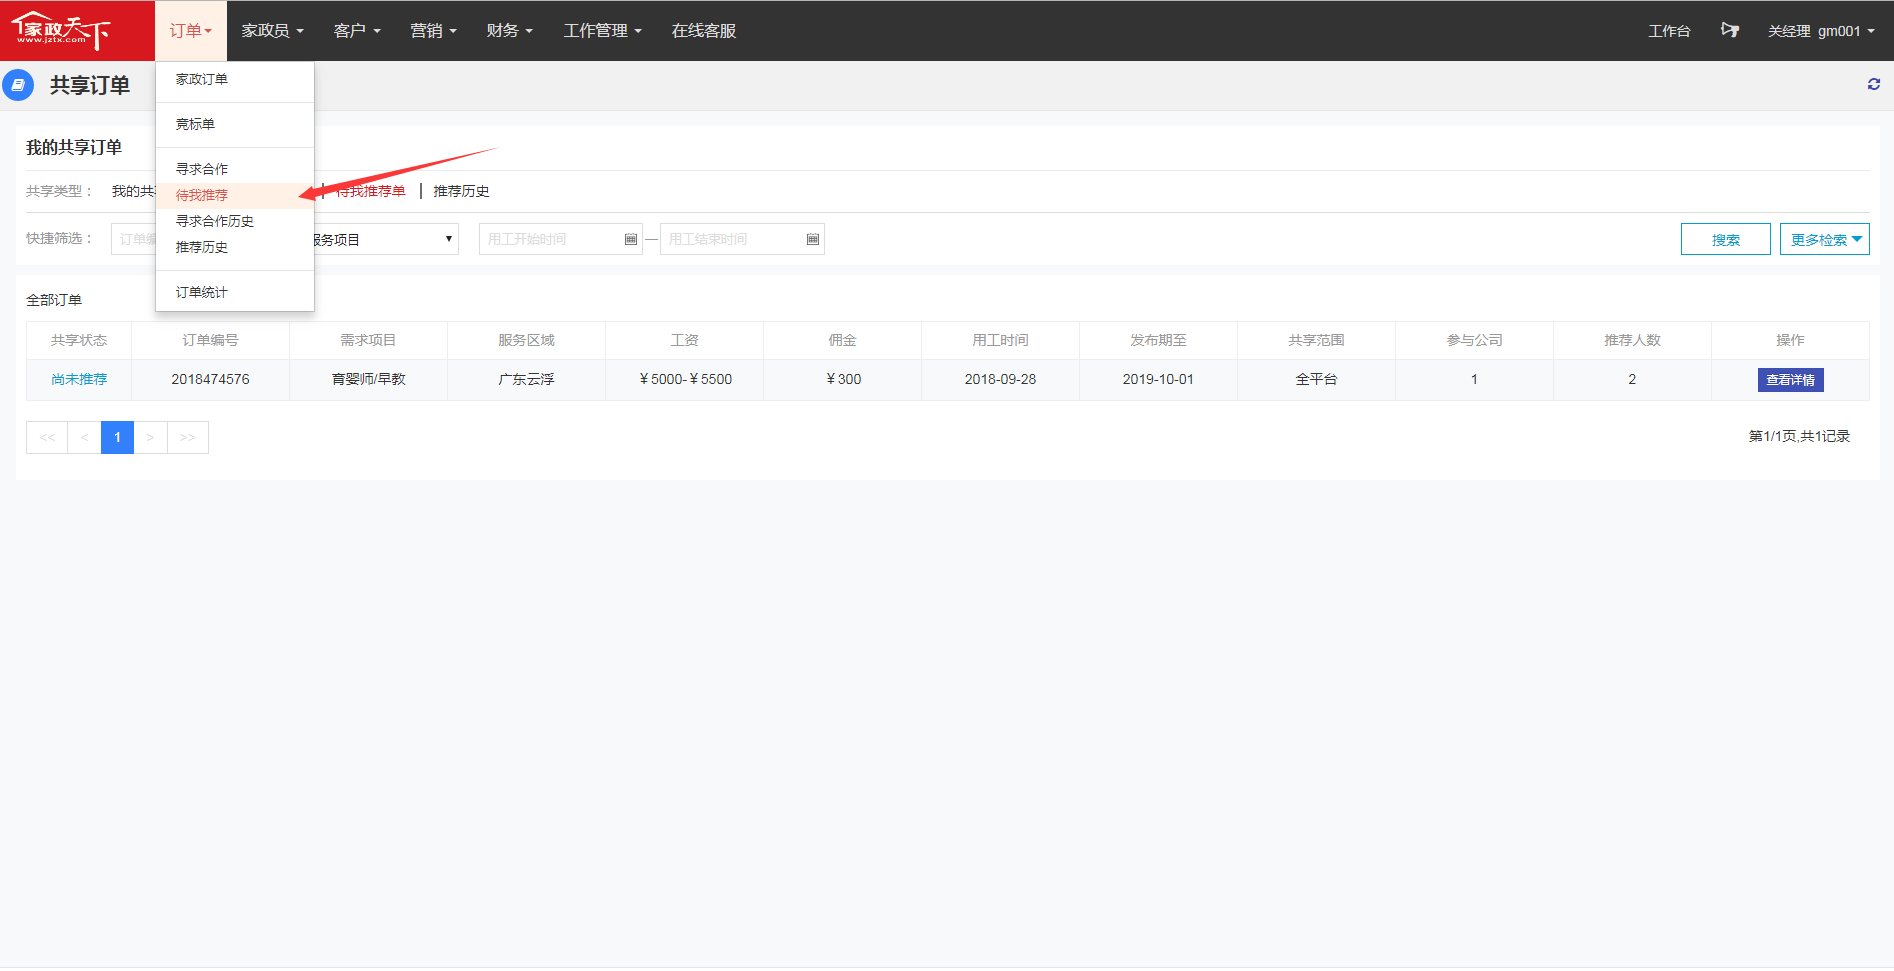Select 待我推荐 in the 订单 menu
This screenshot has height=971, width=1894.
coord(235,195)
